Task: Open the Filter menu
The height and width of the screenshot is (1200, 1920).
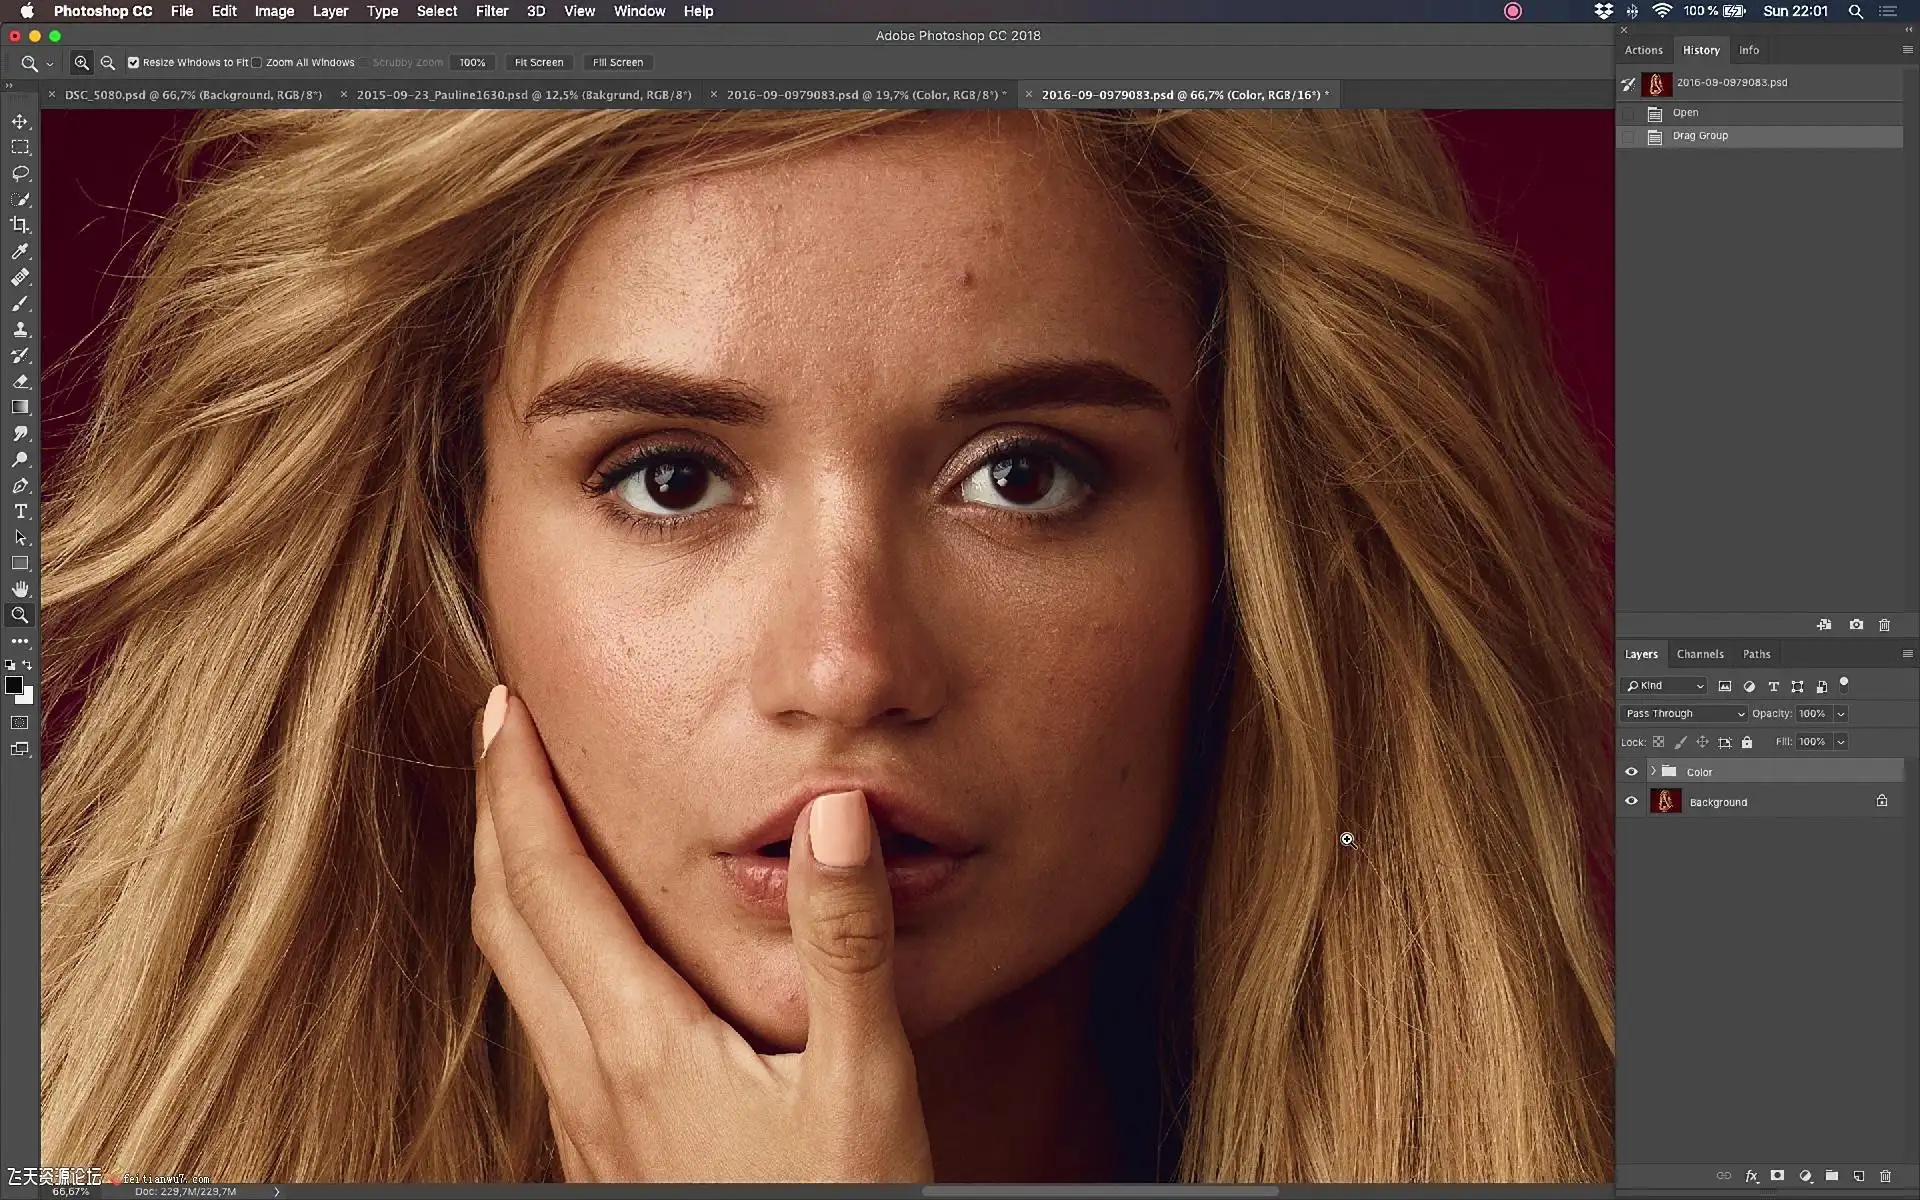Action: click(x=491, y=11)
